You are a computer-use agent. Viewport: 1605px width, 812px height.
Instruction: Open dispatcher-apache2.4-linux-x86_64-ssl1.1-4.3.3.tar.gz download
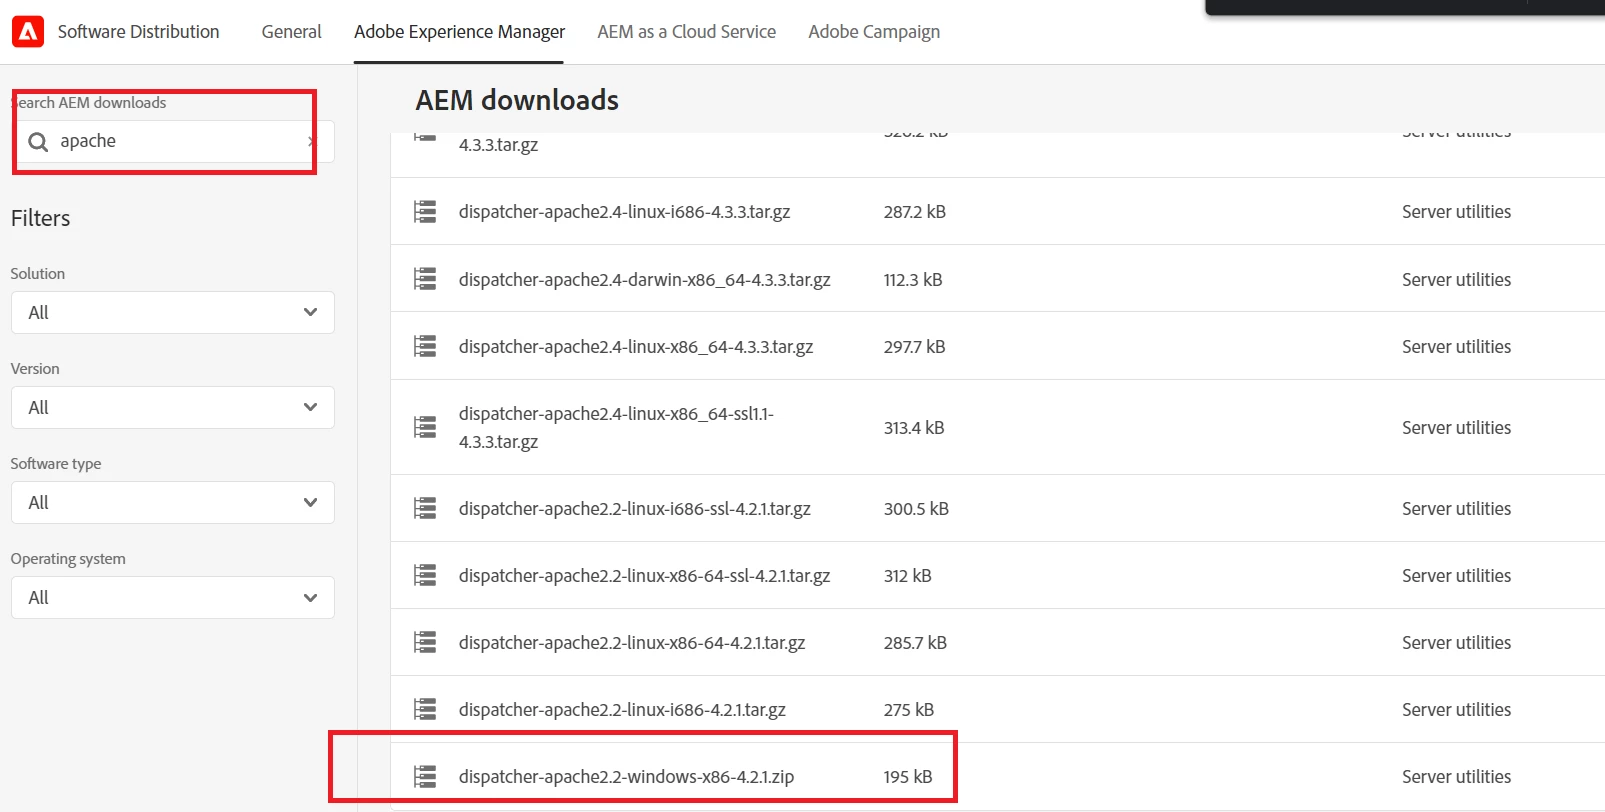click(616, 427)
